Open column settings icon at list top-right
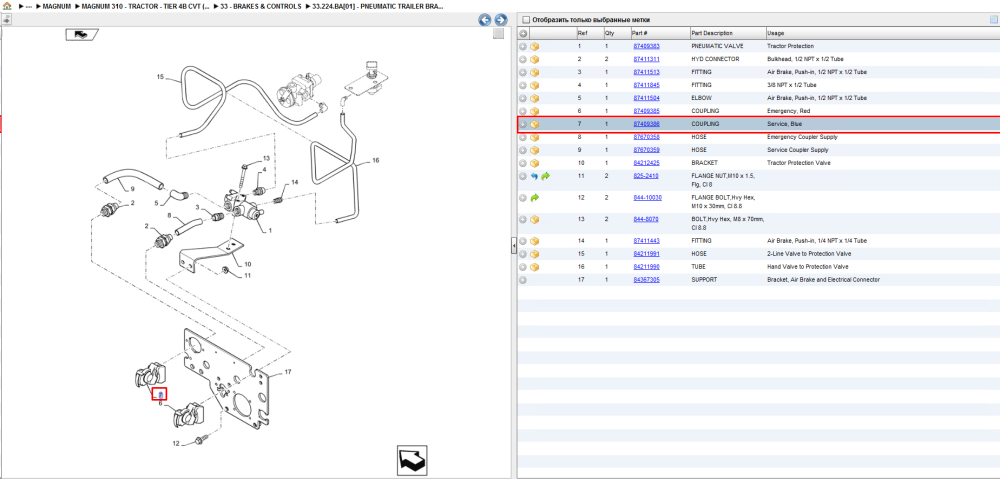The image size is (1000, 479). 993,20
